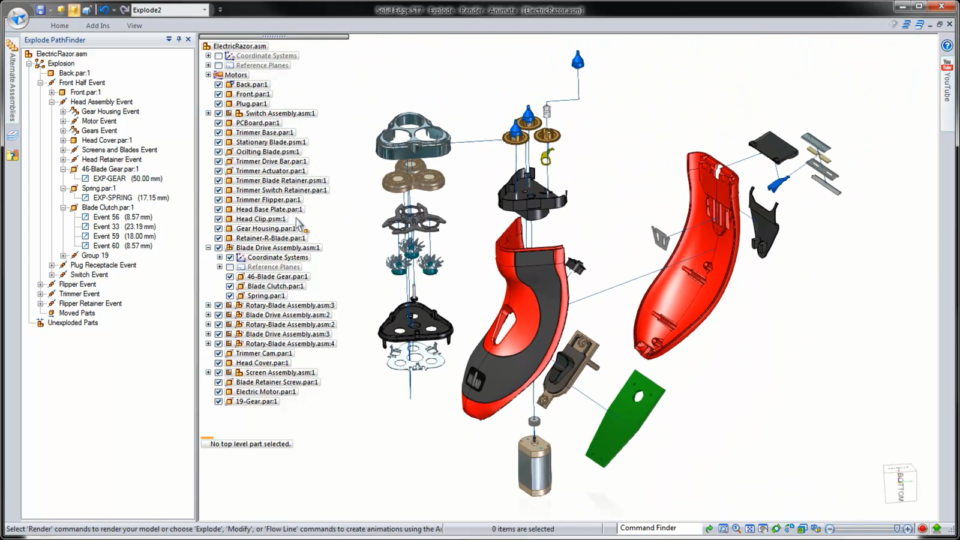The width and height of the screenshot is (960, 540).
Task: Click the Undo arrow icon
Action: [102, 9]
